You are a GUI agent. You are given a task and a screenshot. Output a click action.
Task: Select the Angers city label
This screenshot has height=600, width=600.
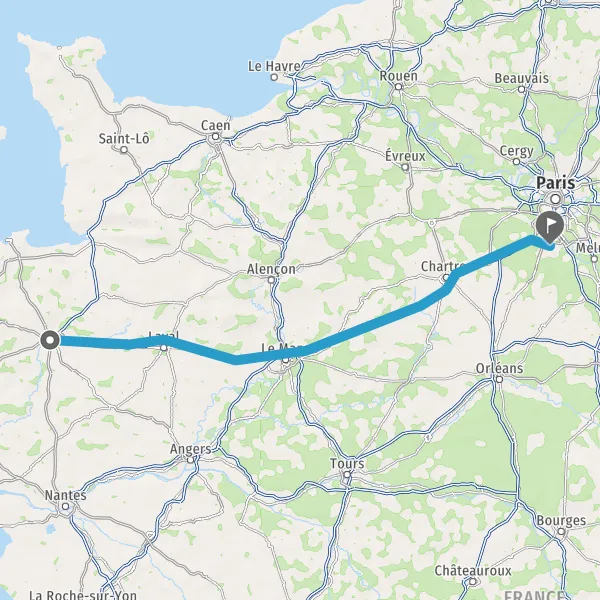(190, 449)
